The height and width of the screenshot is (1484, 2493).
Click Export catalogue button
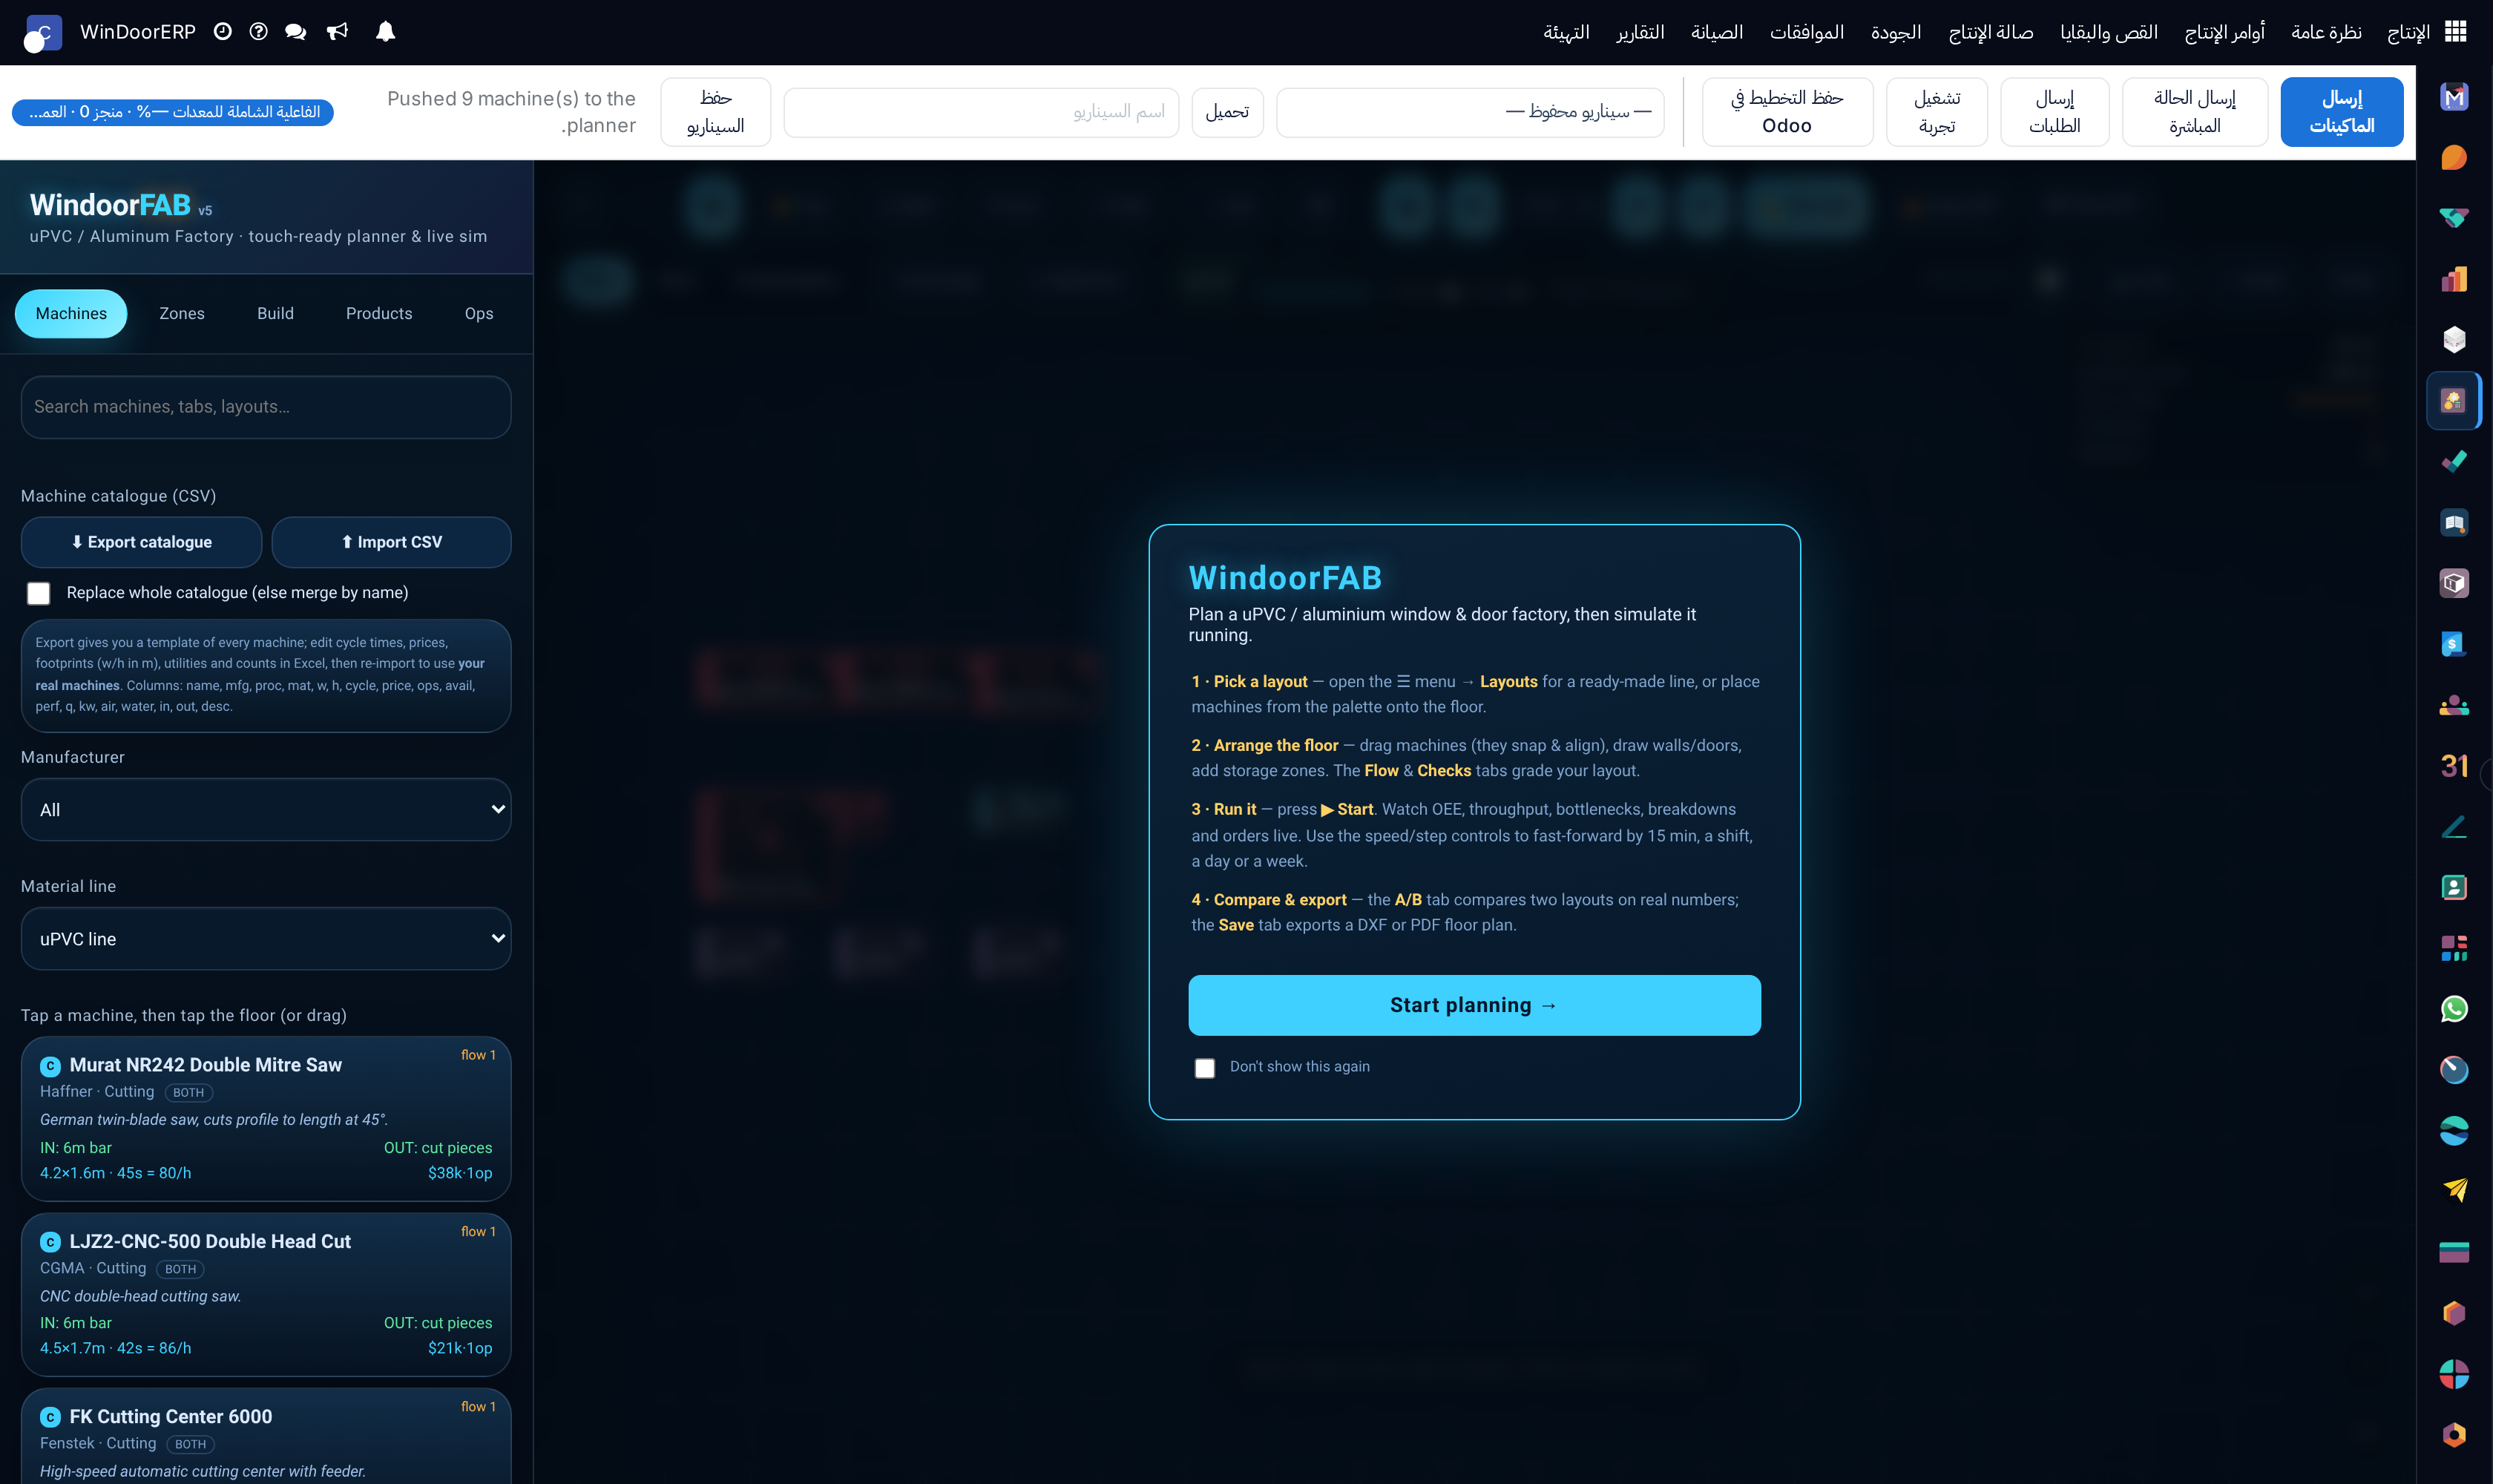[141, 542]
